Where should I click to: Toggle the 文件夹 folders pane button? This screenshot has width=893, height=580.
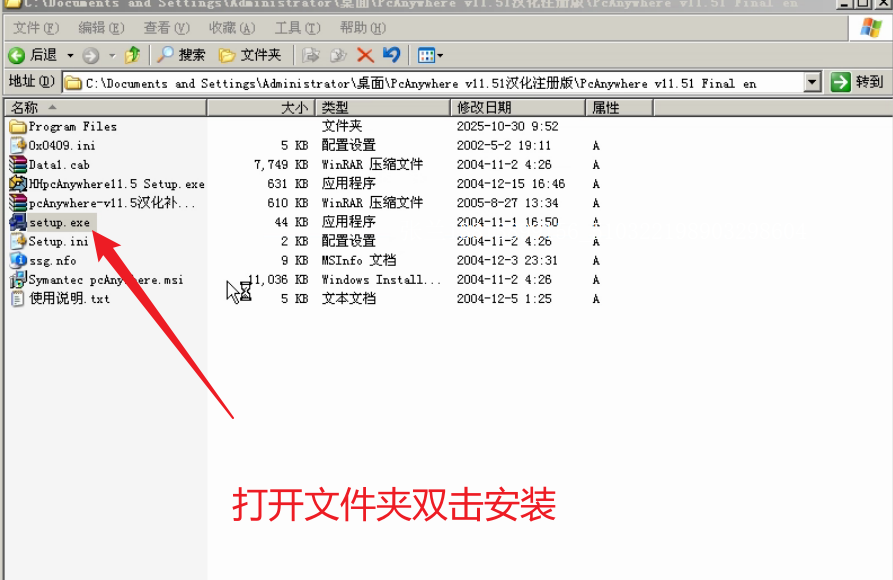coord(251,55)
